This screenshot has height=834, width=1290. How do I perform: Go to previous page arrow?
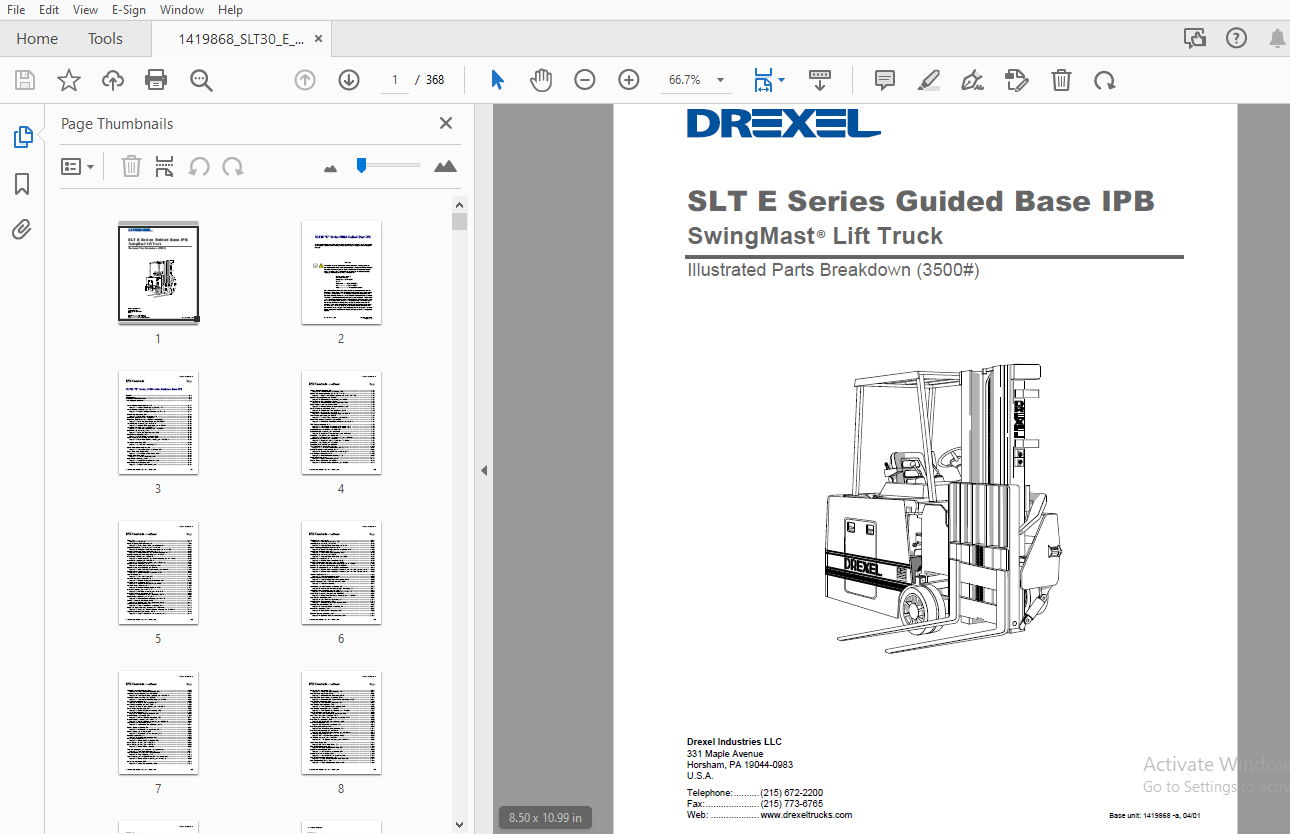(305, 80)
